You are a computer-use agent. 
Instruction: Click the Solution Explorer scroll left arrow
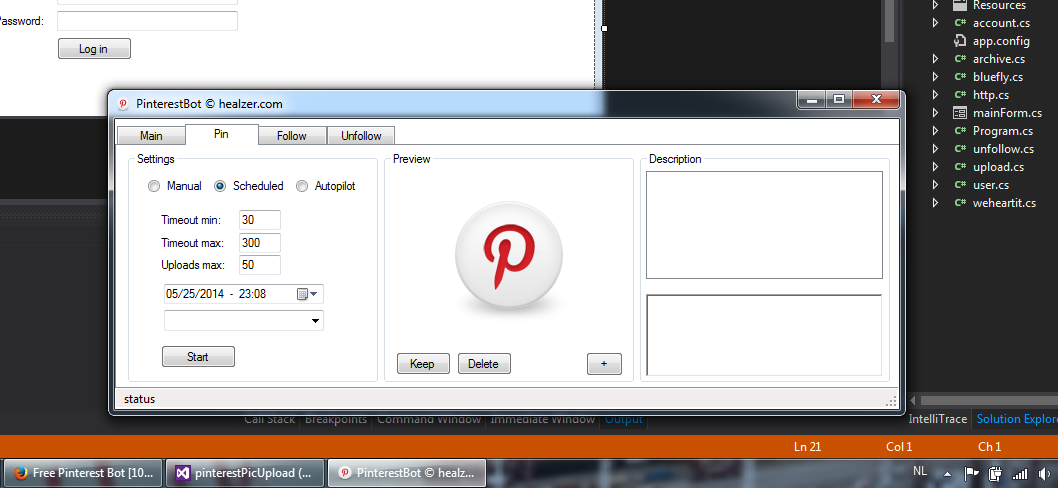tap(913, 401)
